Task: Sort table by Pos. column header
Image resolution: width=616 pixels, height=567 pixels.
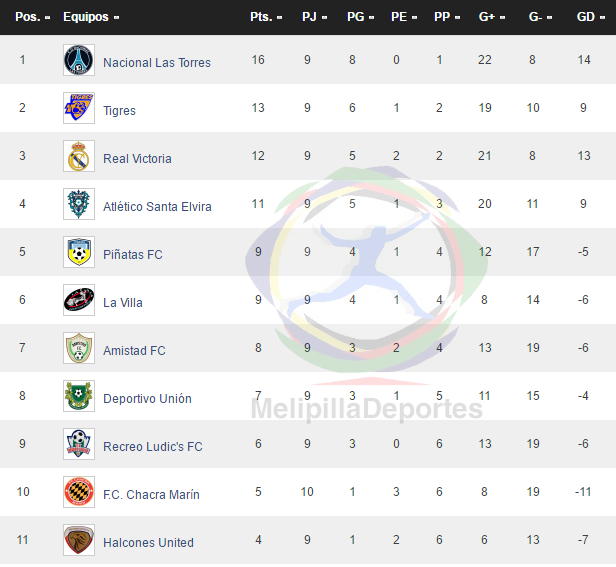Action: pos(33,17)
